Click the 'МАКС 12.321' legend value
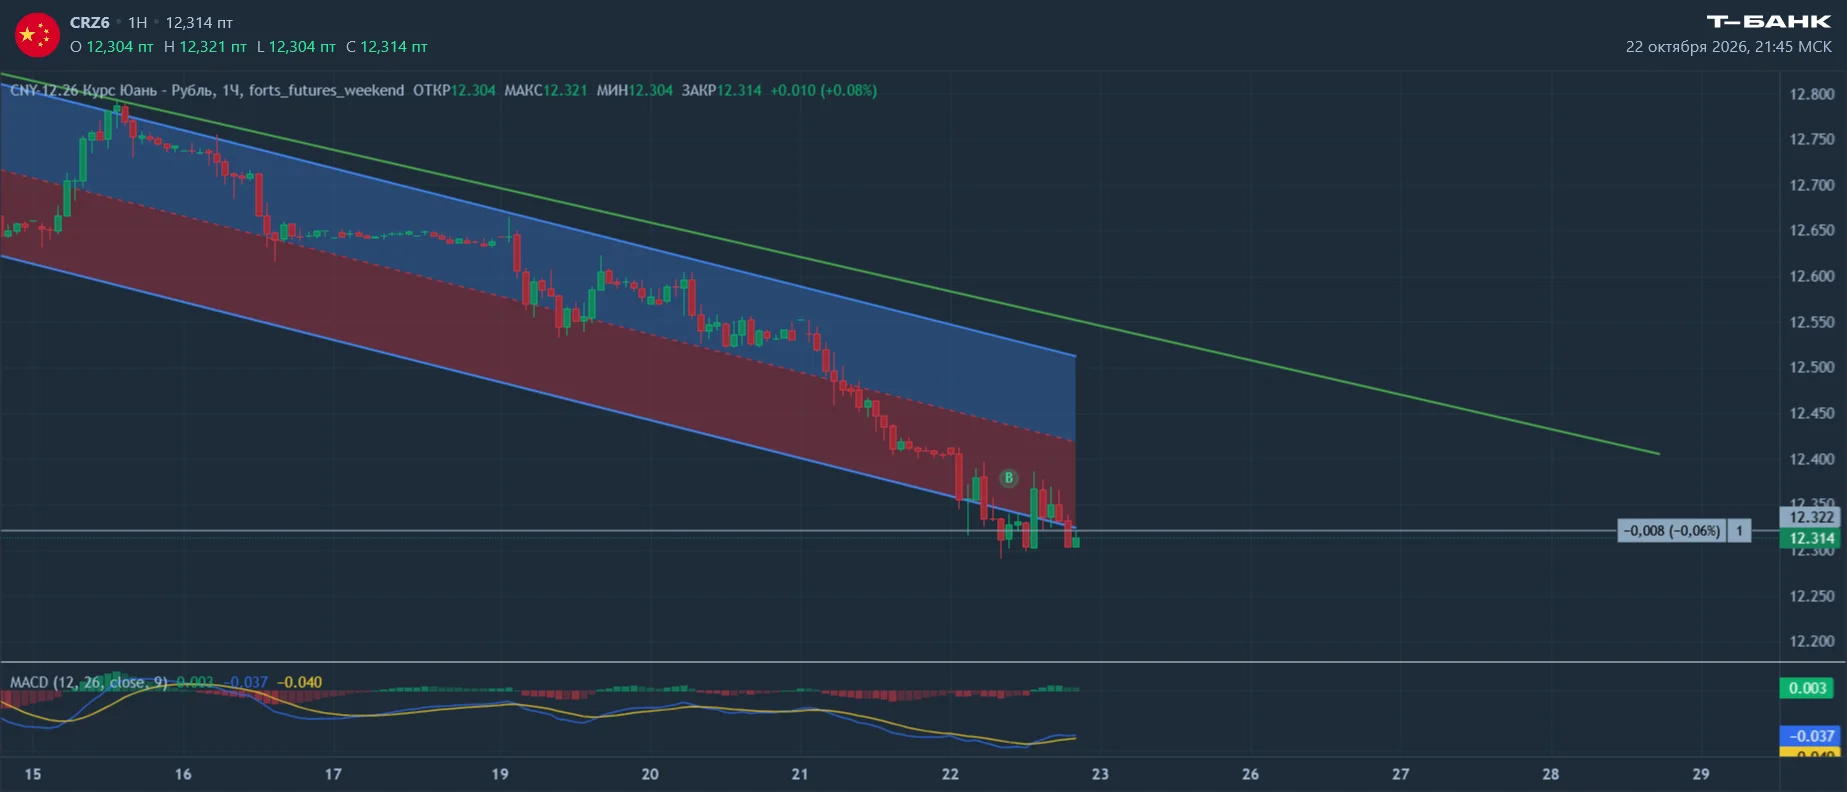Viewport: 1847px width, 792px height. [x=546, y=90]
